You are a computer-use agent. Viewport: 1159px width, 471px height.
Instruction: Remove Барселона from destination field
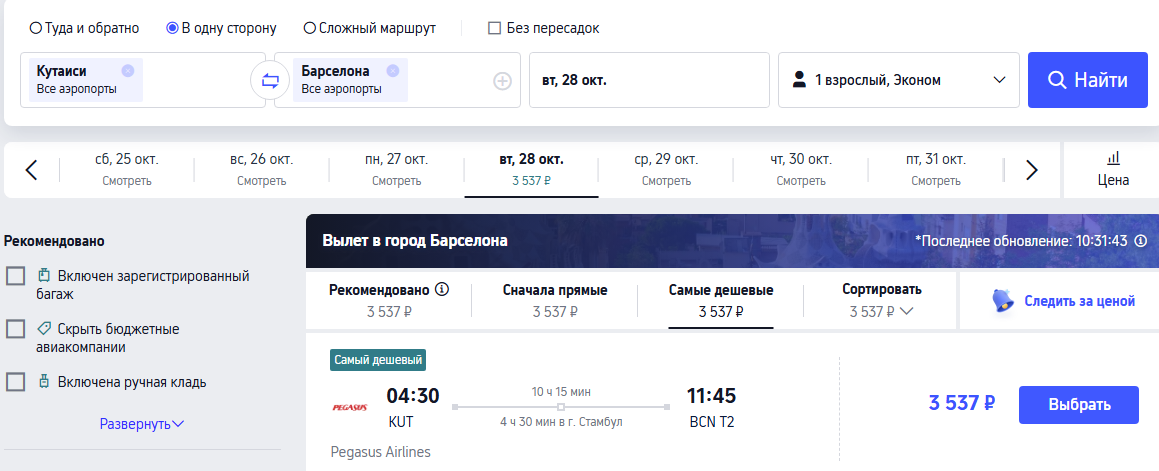click(x=392, y=71)
